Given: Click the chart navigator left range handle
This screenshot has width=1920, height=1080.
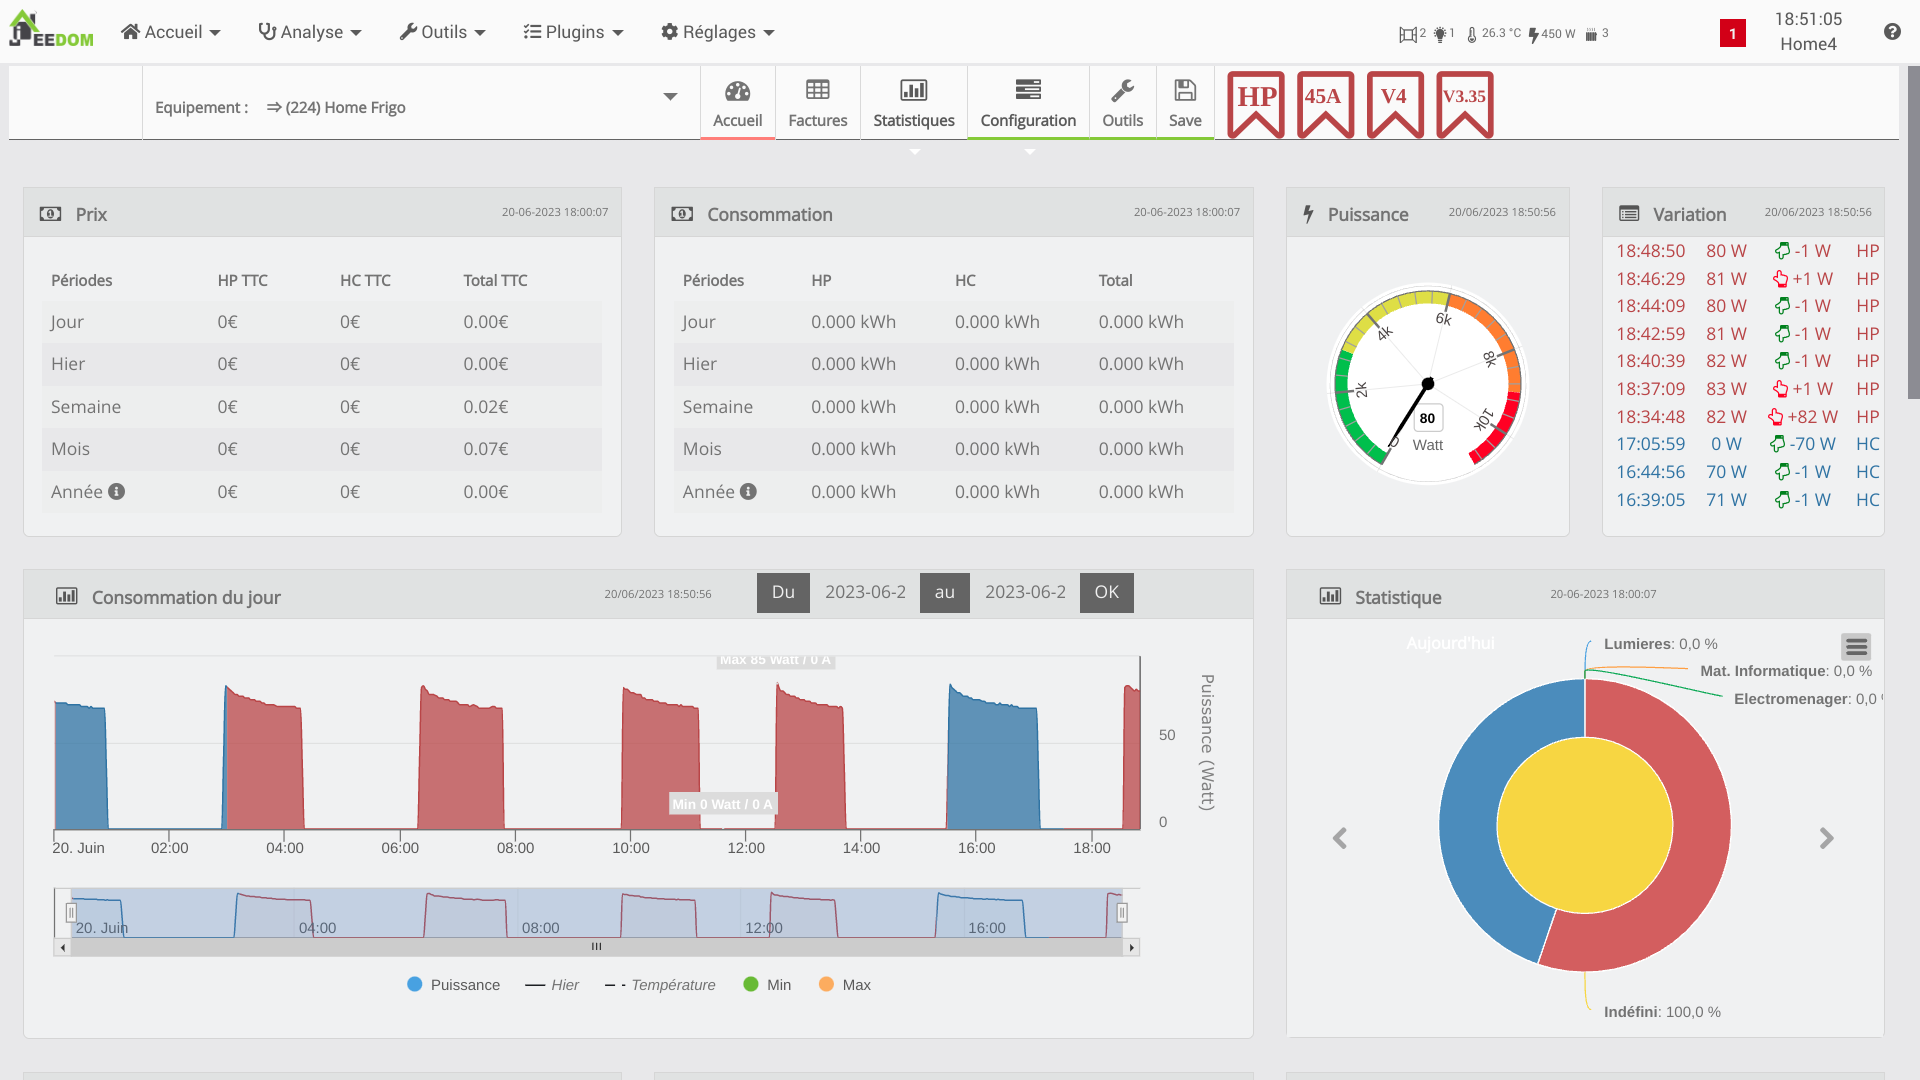Looking at the screenshot, I should tap(71, 912).
